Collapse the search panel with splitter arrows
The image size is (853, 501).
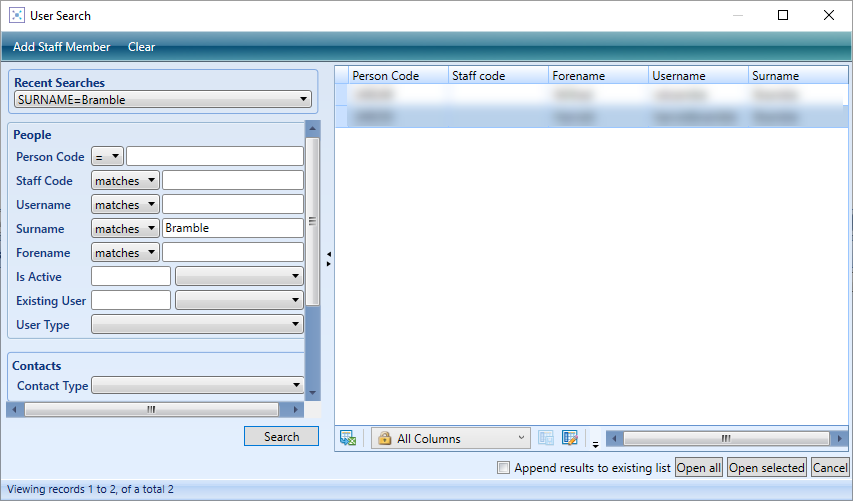click(x=329, y=259)
